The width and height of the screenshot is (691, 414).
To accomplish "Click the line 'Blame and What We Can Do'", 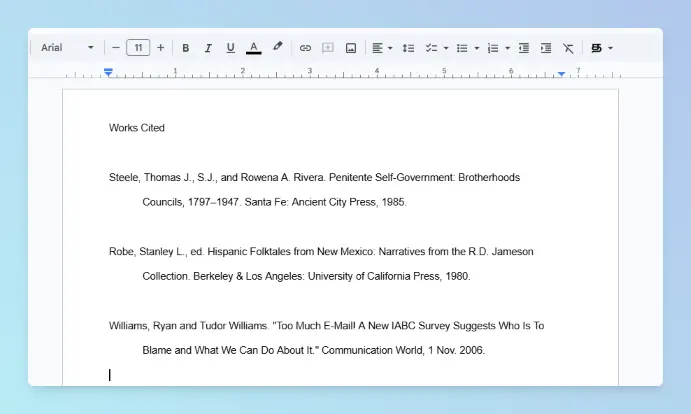I will (313, 350).
